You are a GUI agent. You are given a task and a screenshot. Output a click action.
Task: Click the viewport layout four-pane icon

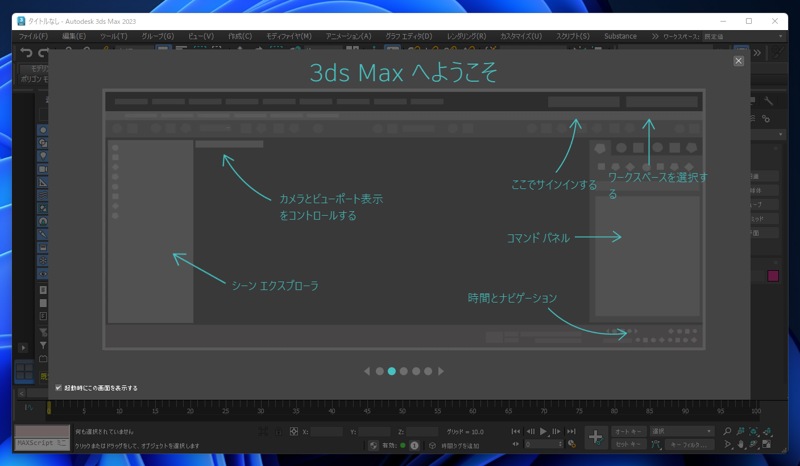[24, 371]
